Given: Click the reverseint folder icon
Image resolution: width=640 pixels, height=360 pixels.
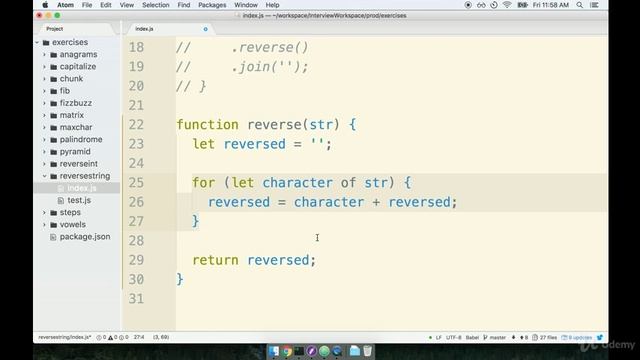Looking at the screenshot, I should point(53,164).
